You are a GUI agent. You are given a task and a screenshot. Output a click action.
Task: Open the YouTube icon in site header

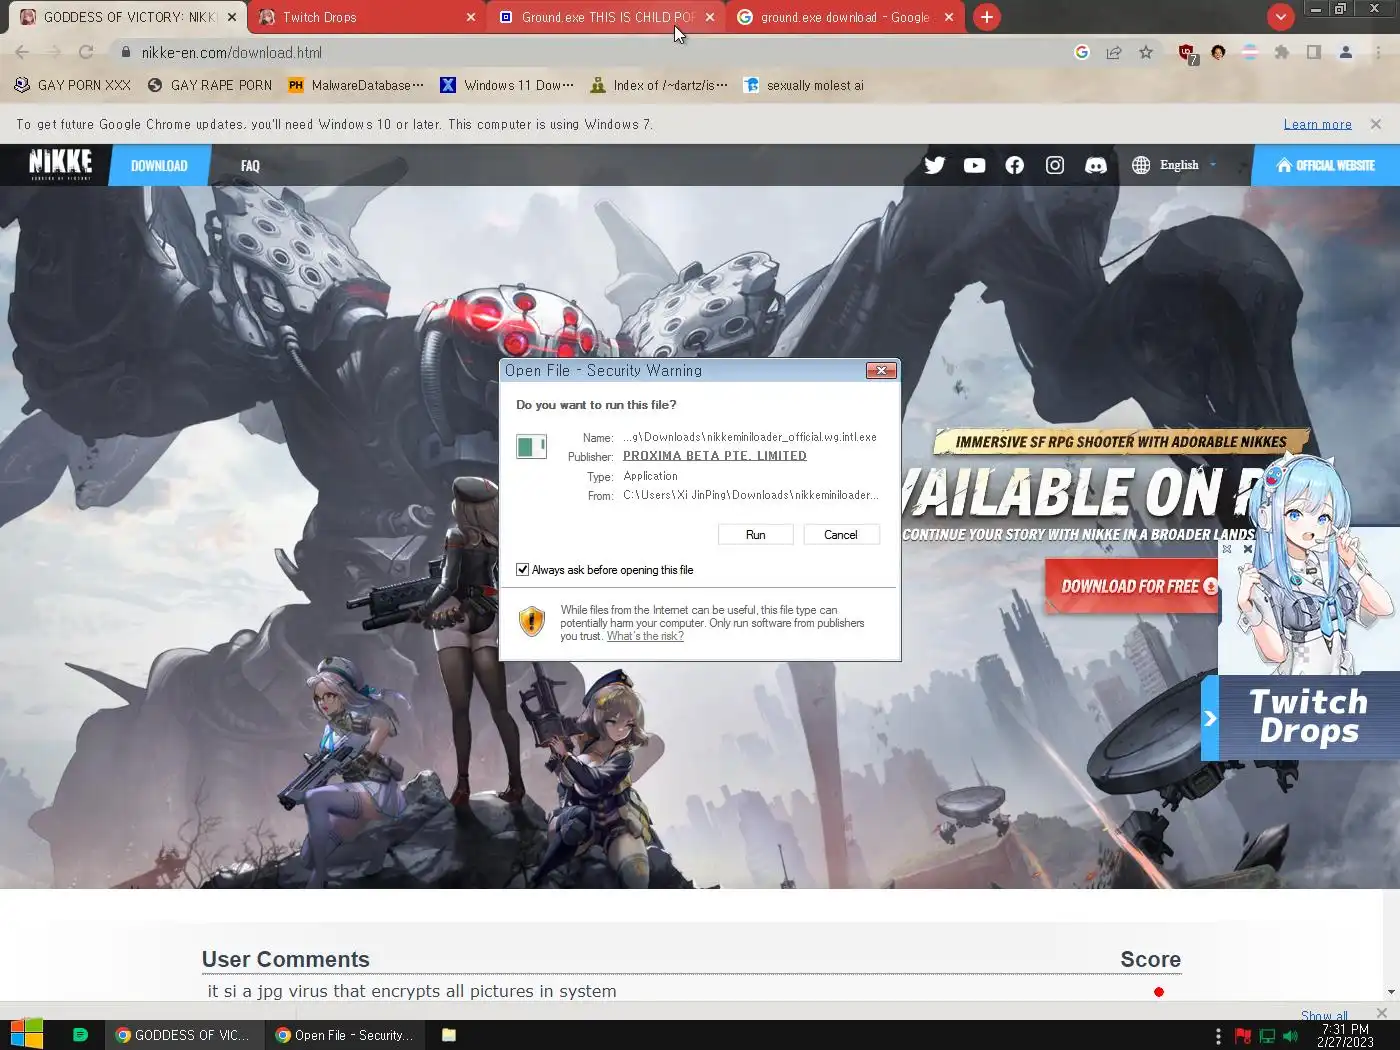pos(975,165)
